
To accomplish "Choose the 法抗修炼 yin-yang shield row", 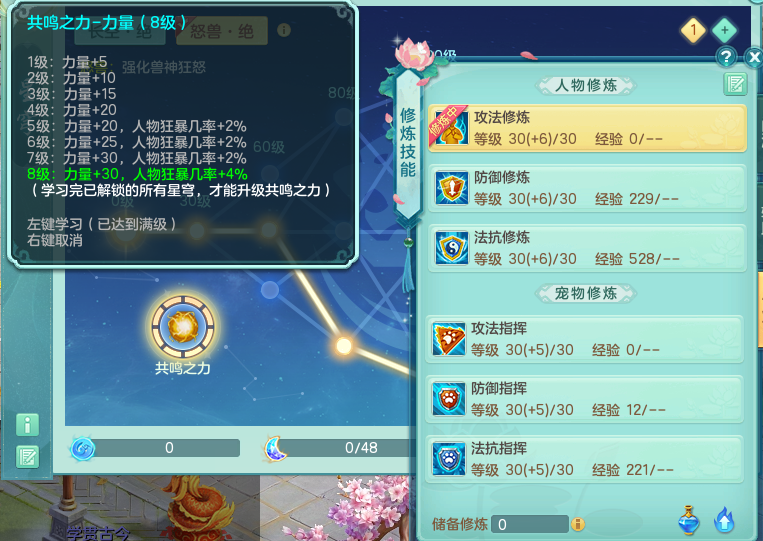I will click(587, 248).
